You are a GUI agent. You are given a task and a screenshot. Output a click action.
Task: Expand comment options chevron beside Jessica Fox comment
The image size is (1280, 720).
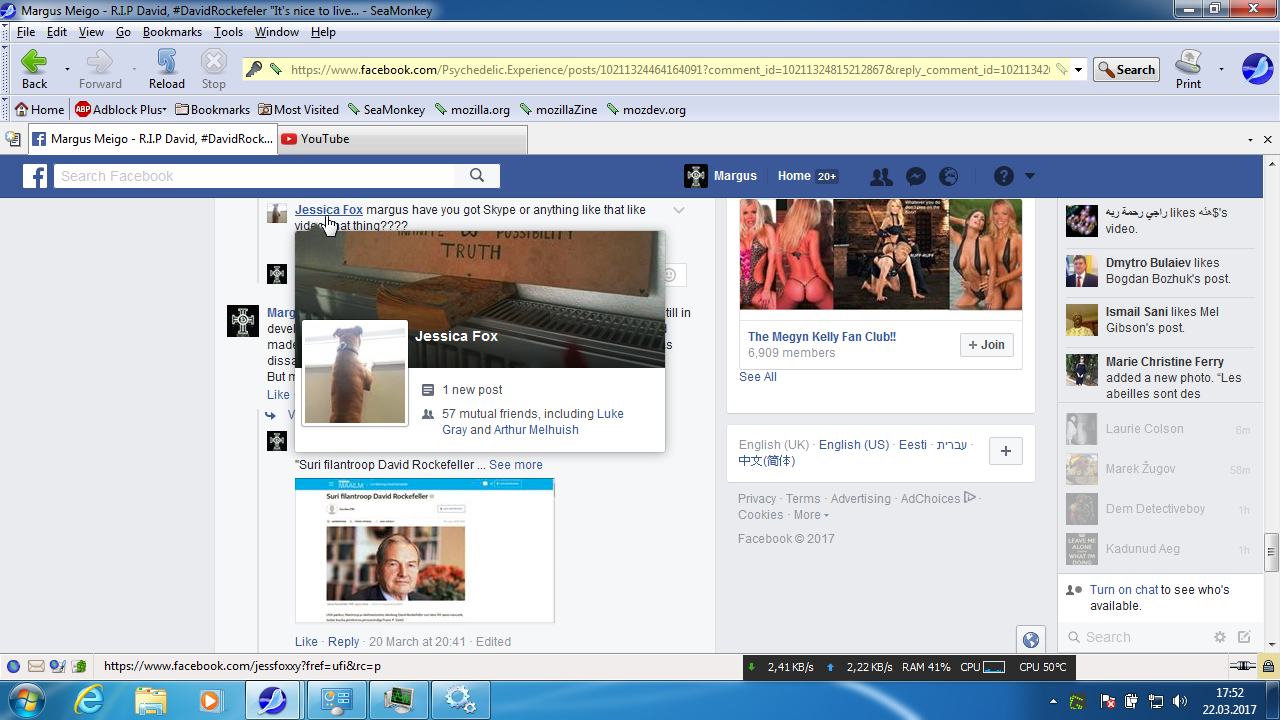679,210
